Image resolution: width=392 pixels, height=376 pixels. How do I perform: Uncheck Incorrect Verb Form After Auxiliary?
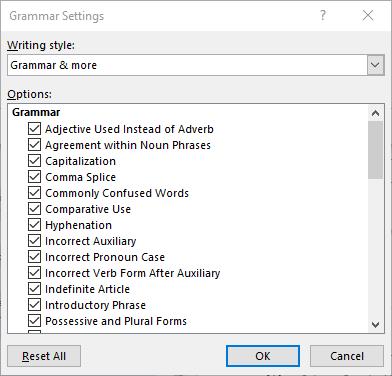[x=35, y=273]
